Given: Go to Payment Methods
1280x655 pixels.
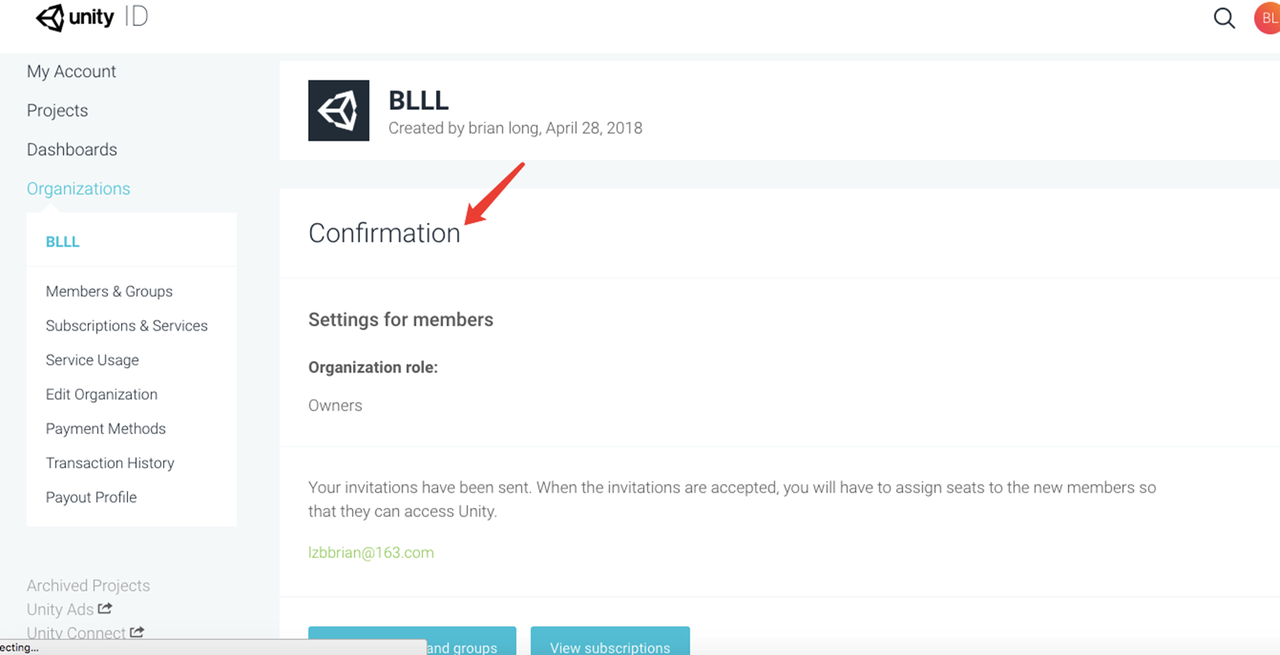Looking at the screenshot, I should pos(106,429).
